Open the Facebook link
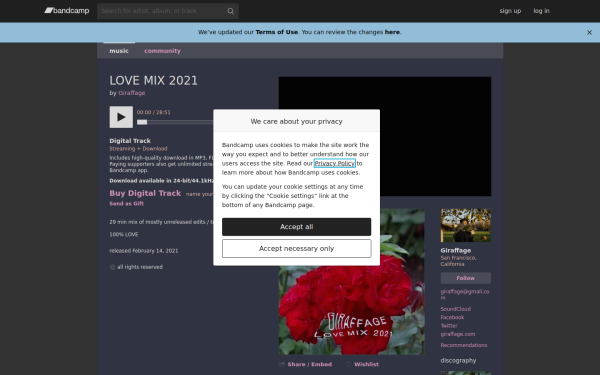Image resolution: width=600 pixels, height=375 pixels. coord(452,317)
